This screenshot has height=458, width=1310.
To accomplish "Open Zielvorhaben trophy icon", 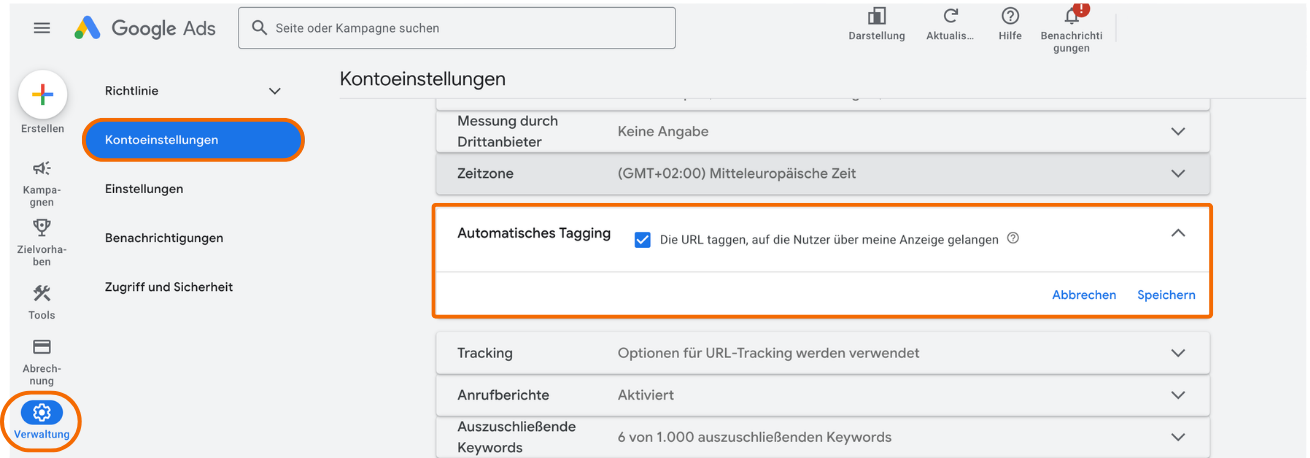I will [x=42, y=228].
